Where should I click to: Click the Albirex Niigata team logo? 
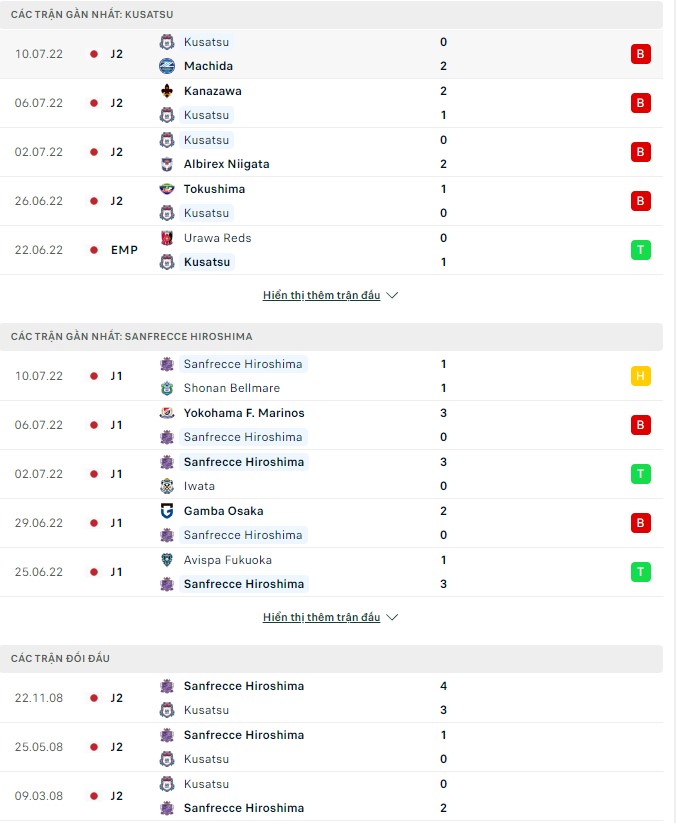(167, 164)
